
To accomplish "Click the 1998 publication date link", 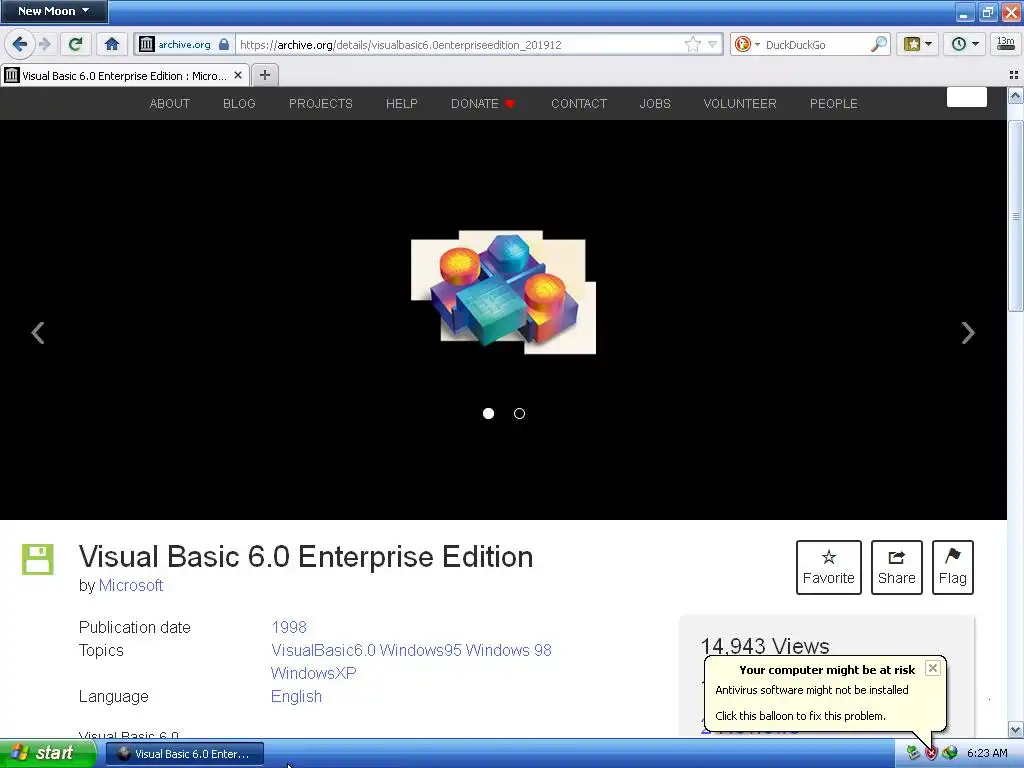I will 289,627.
